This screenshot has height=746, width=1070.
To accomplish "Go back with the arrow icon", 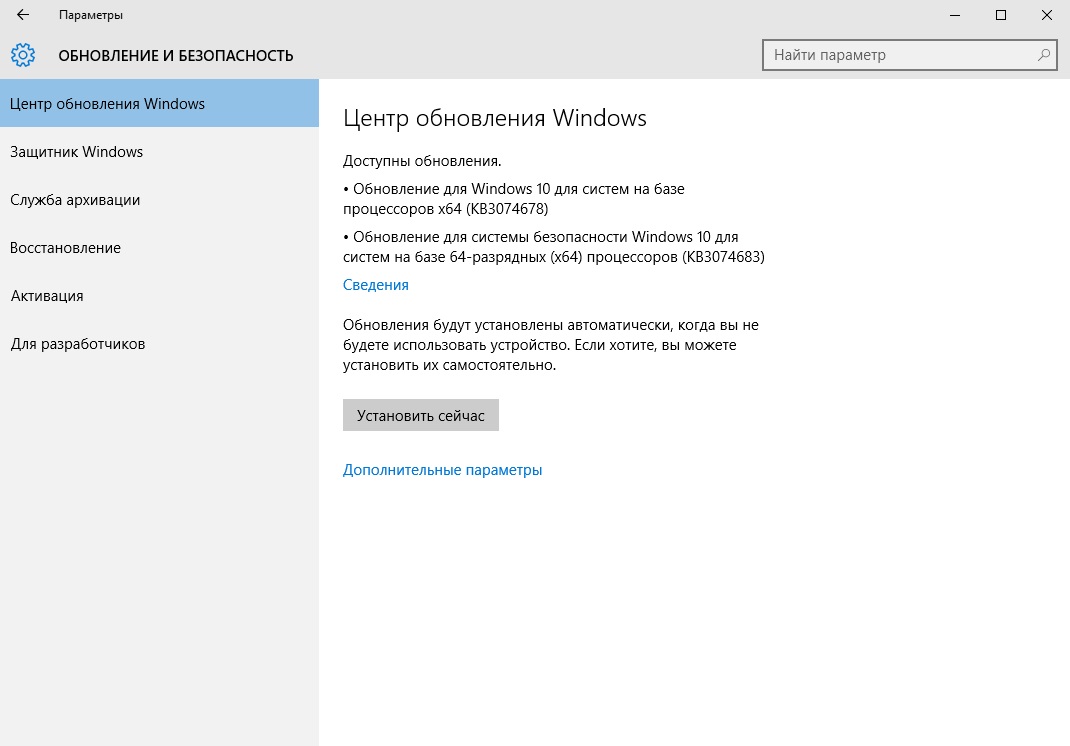I will tap(23, 14).
